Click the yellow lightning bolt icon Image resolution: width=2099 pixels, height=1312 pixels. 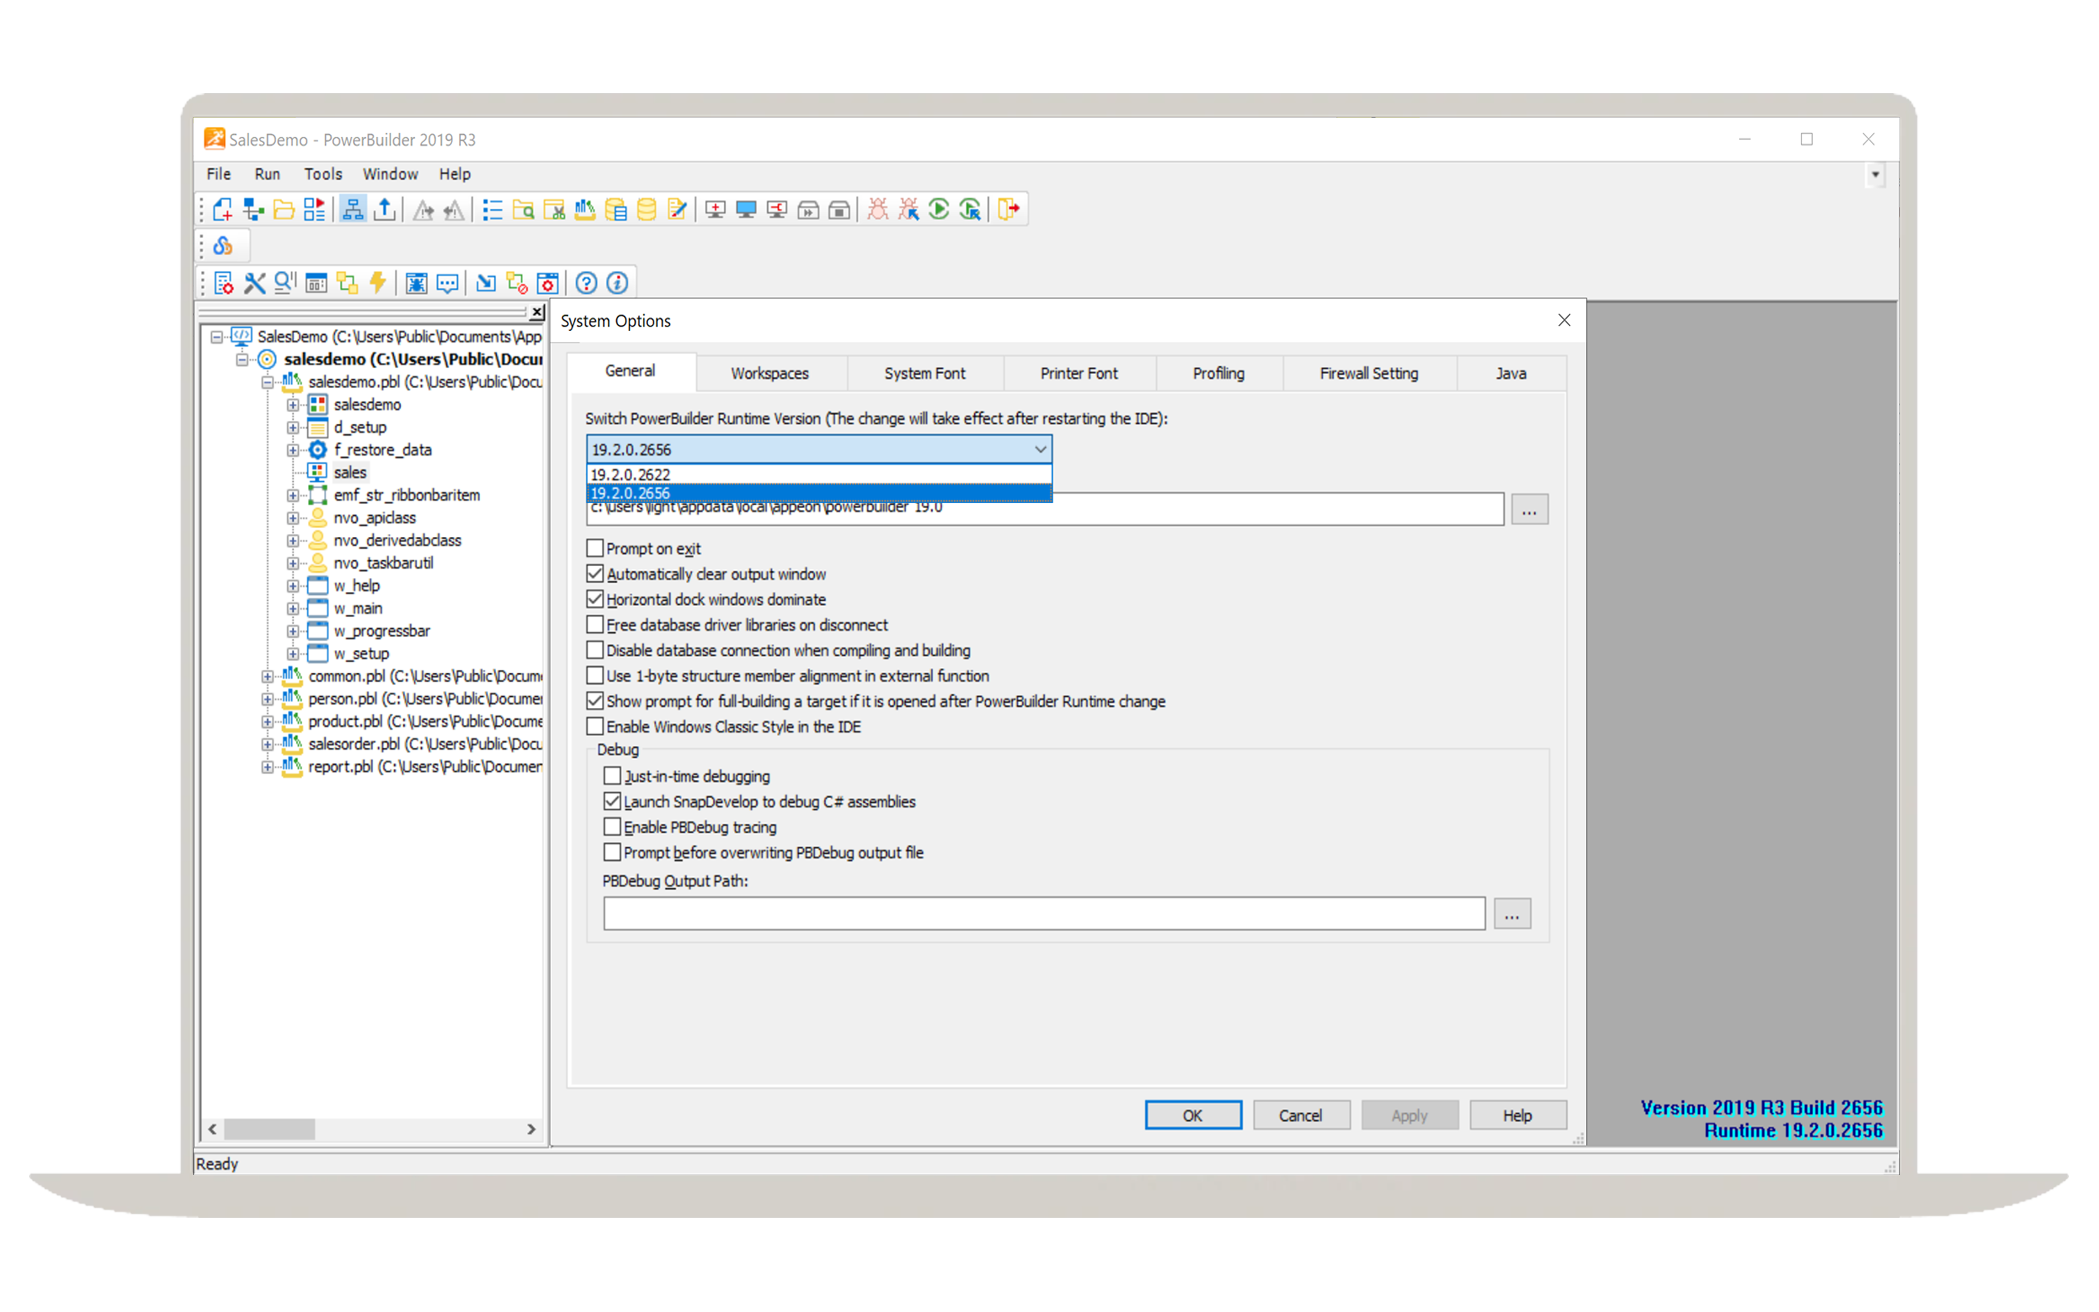coord(378,283)
